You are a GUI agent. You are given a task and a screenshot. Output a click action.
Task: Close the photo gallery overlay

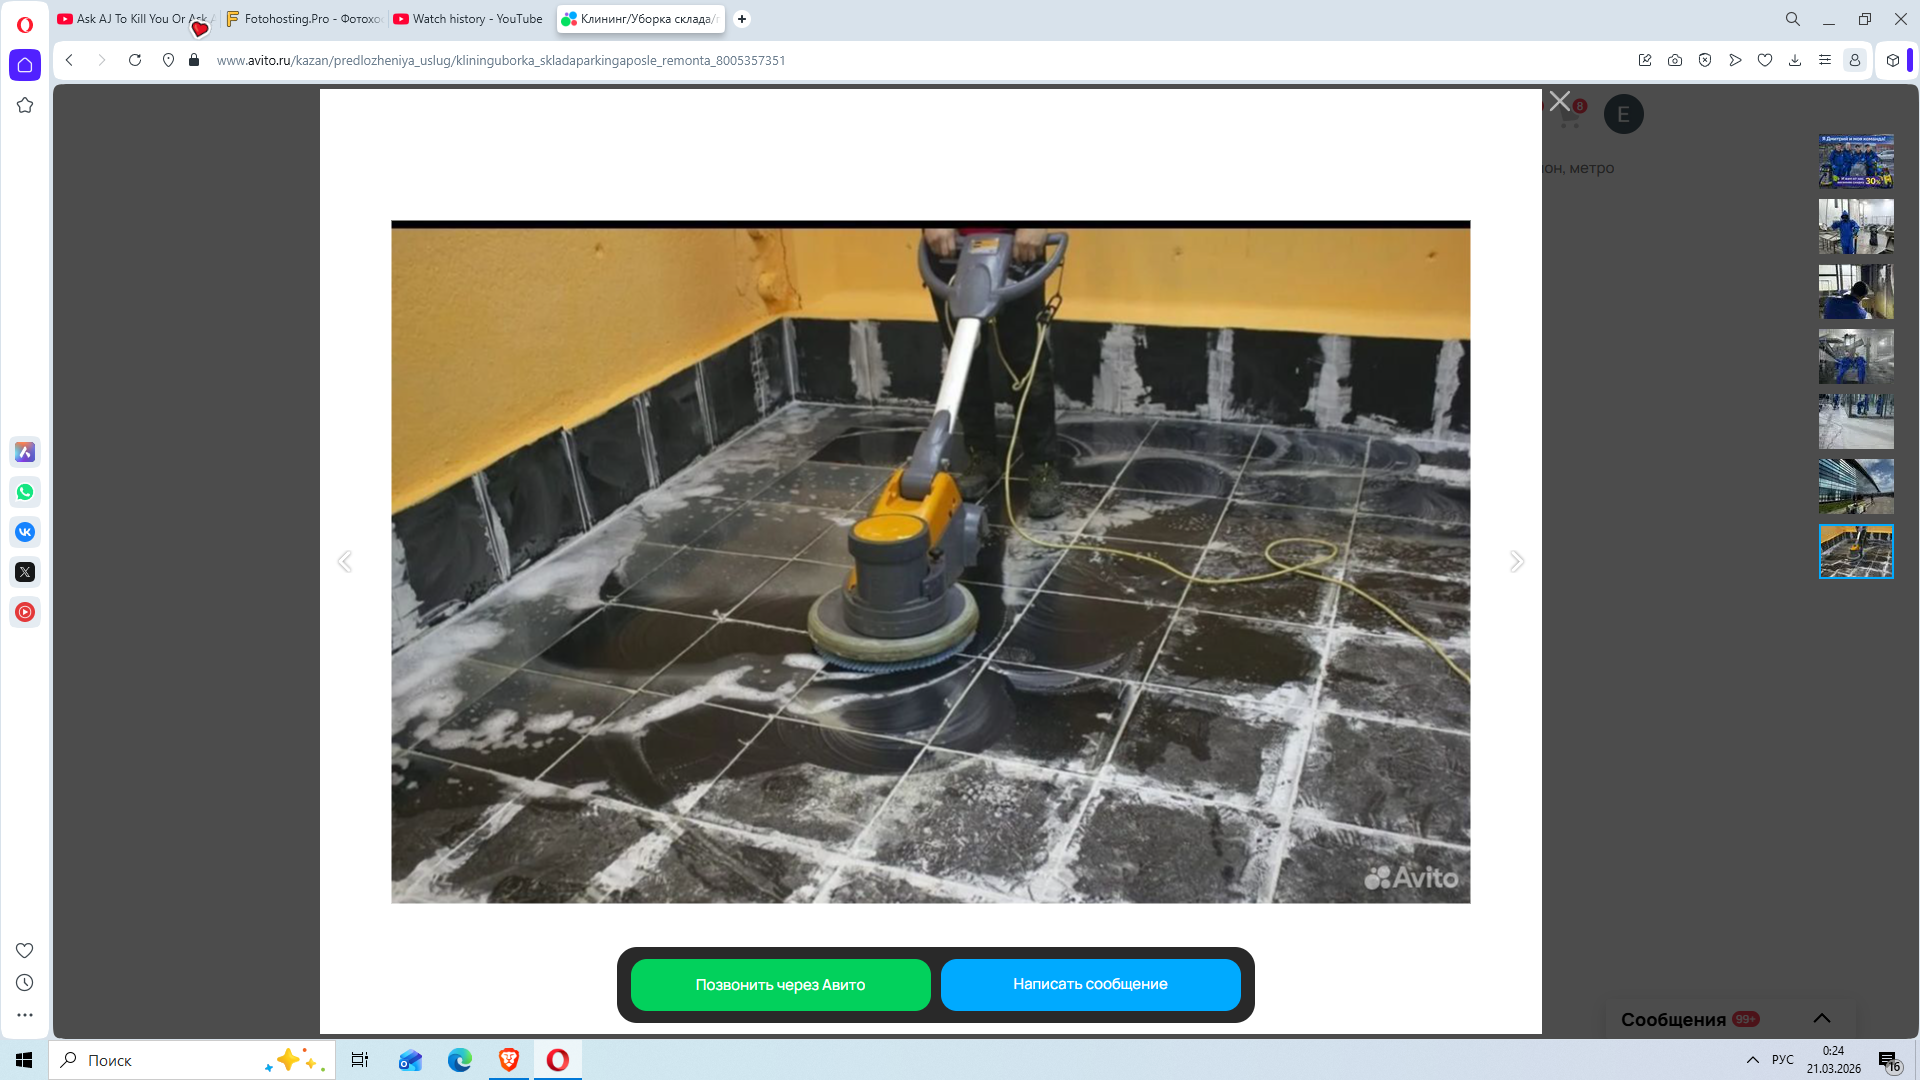coord(1559,101)
